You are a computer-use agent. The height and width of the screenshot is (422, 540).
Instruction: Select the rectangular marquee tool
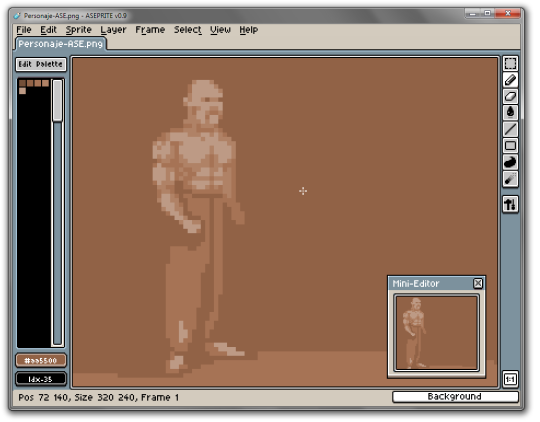(x=510, y=63)
